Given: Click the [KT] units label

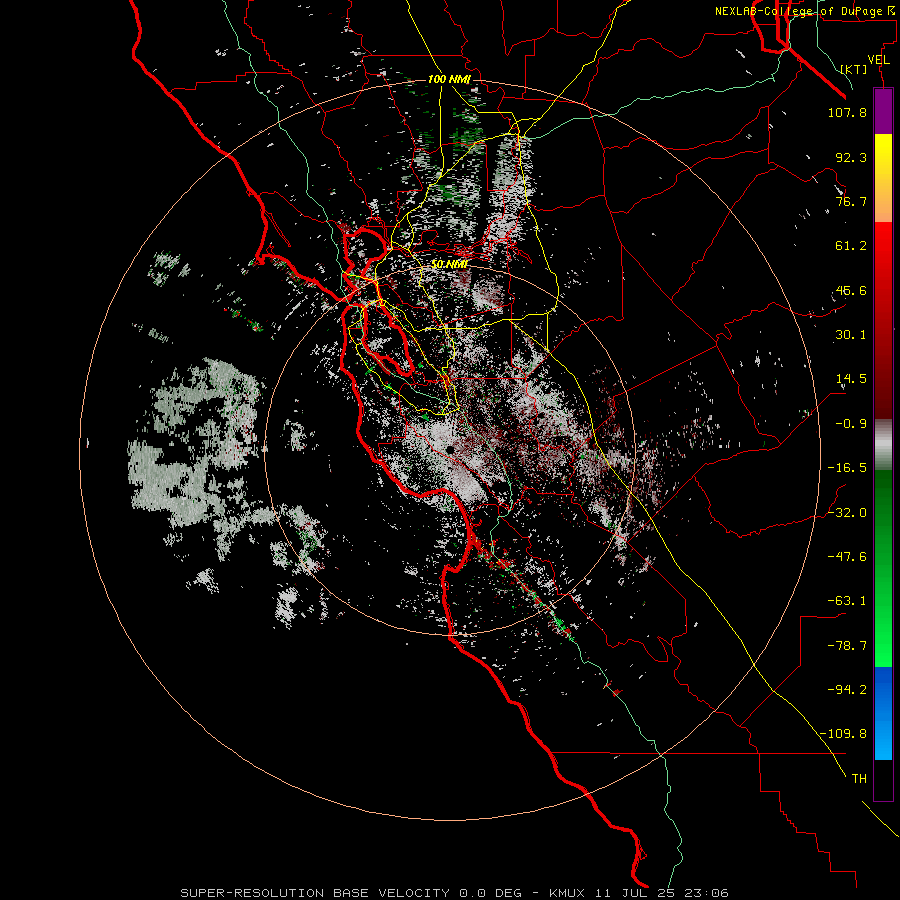Looking at the screenshot, I should click(x=853, y=69).
